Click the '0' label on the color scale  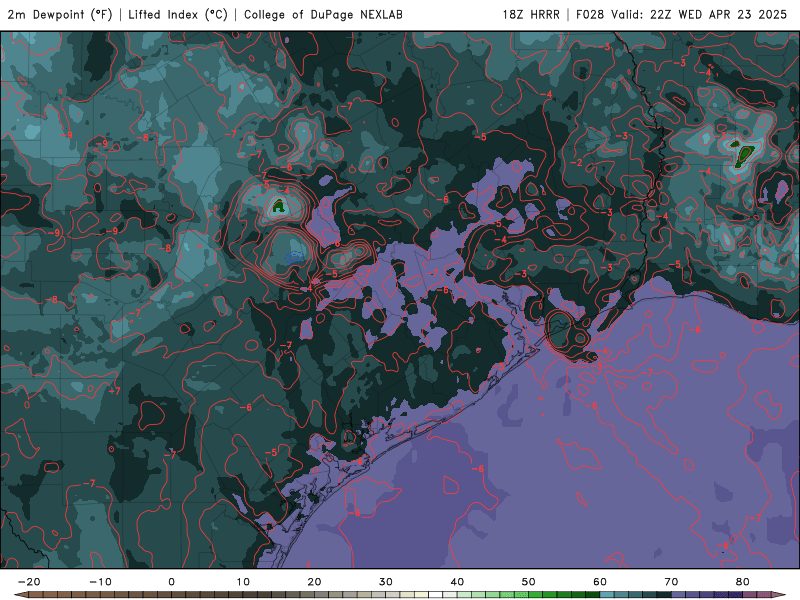tap(171, 582)
